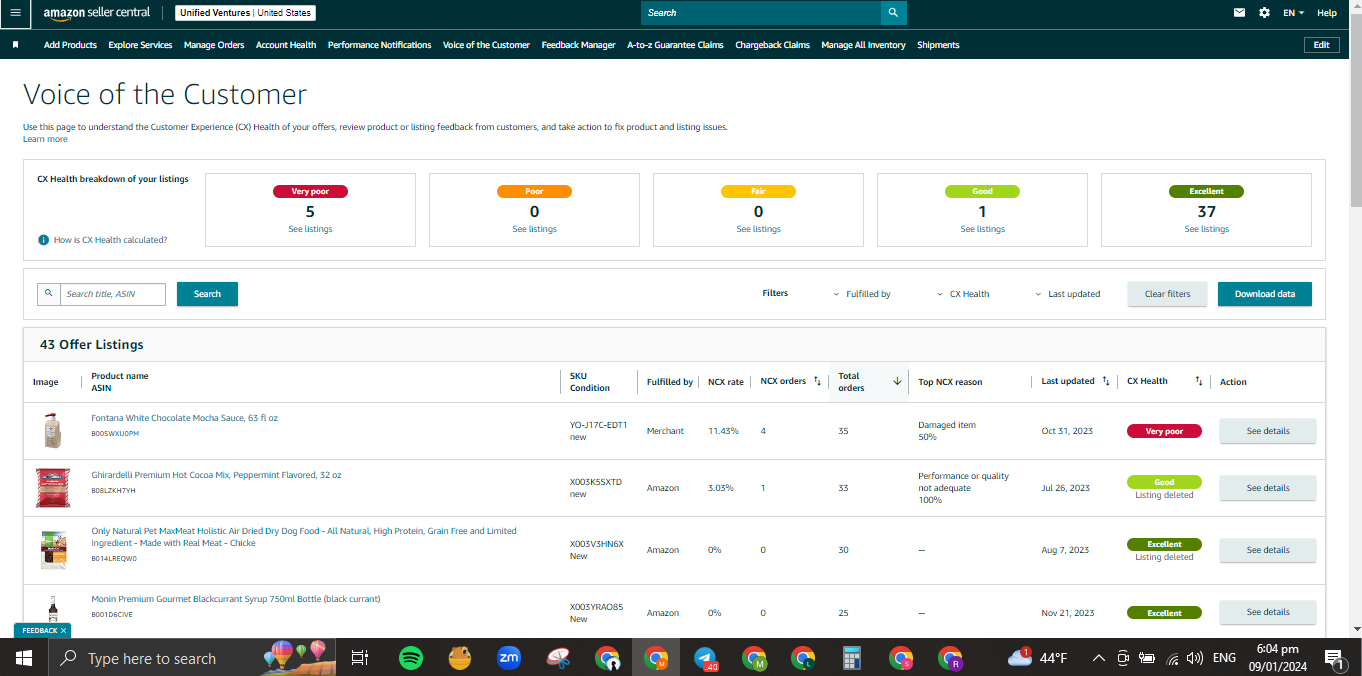Viewport: 1362px width, 676px height.
Task: Open Performance Notifications
Action: point(380,45)
